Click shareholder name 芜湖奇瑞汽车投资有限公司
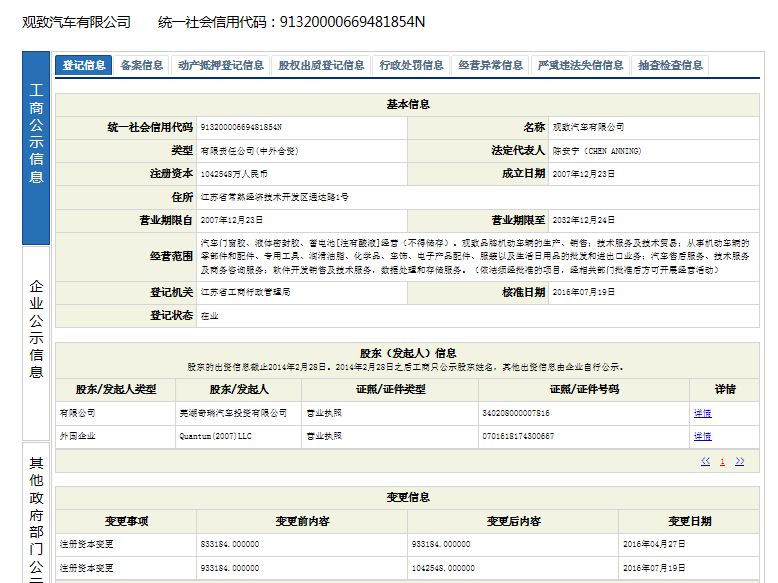This screenshot has height=583, width=778. pos(233,413)
